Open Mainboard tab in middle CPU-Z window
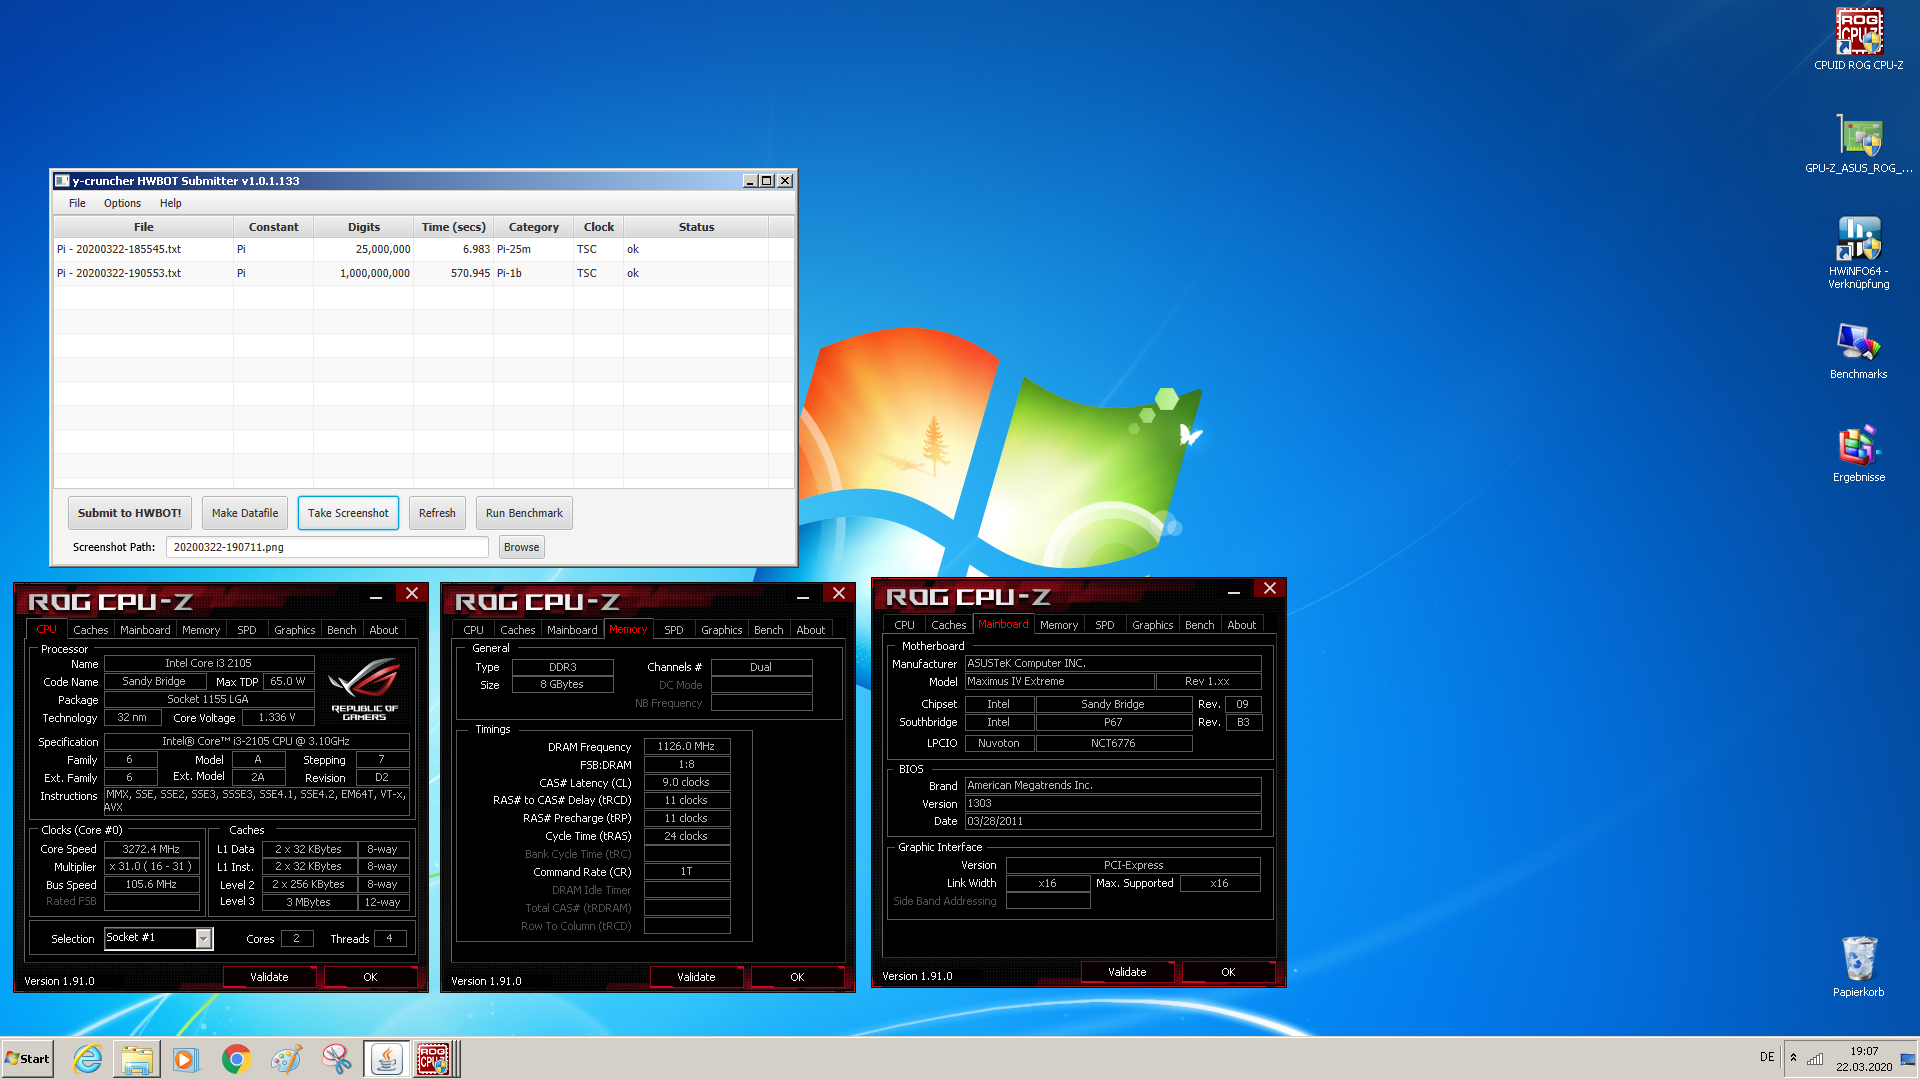The image size is (1920, 1080). click(x=572, y=630)
